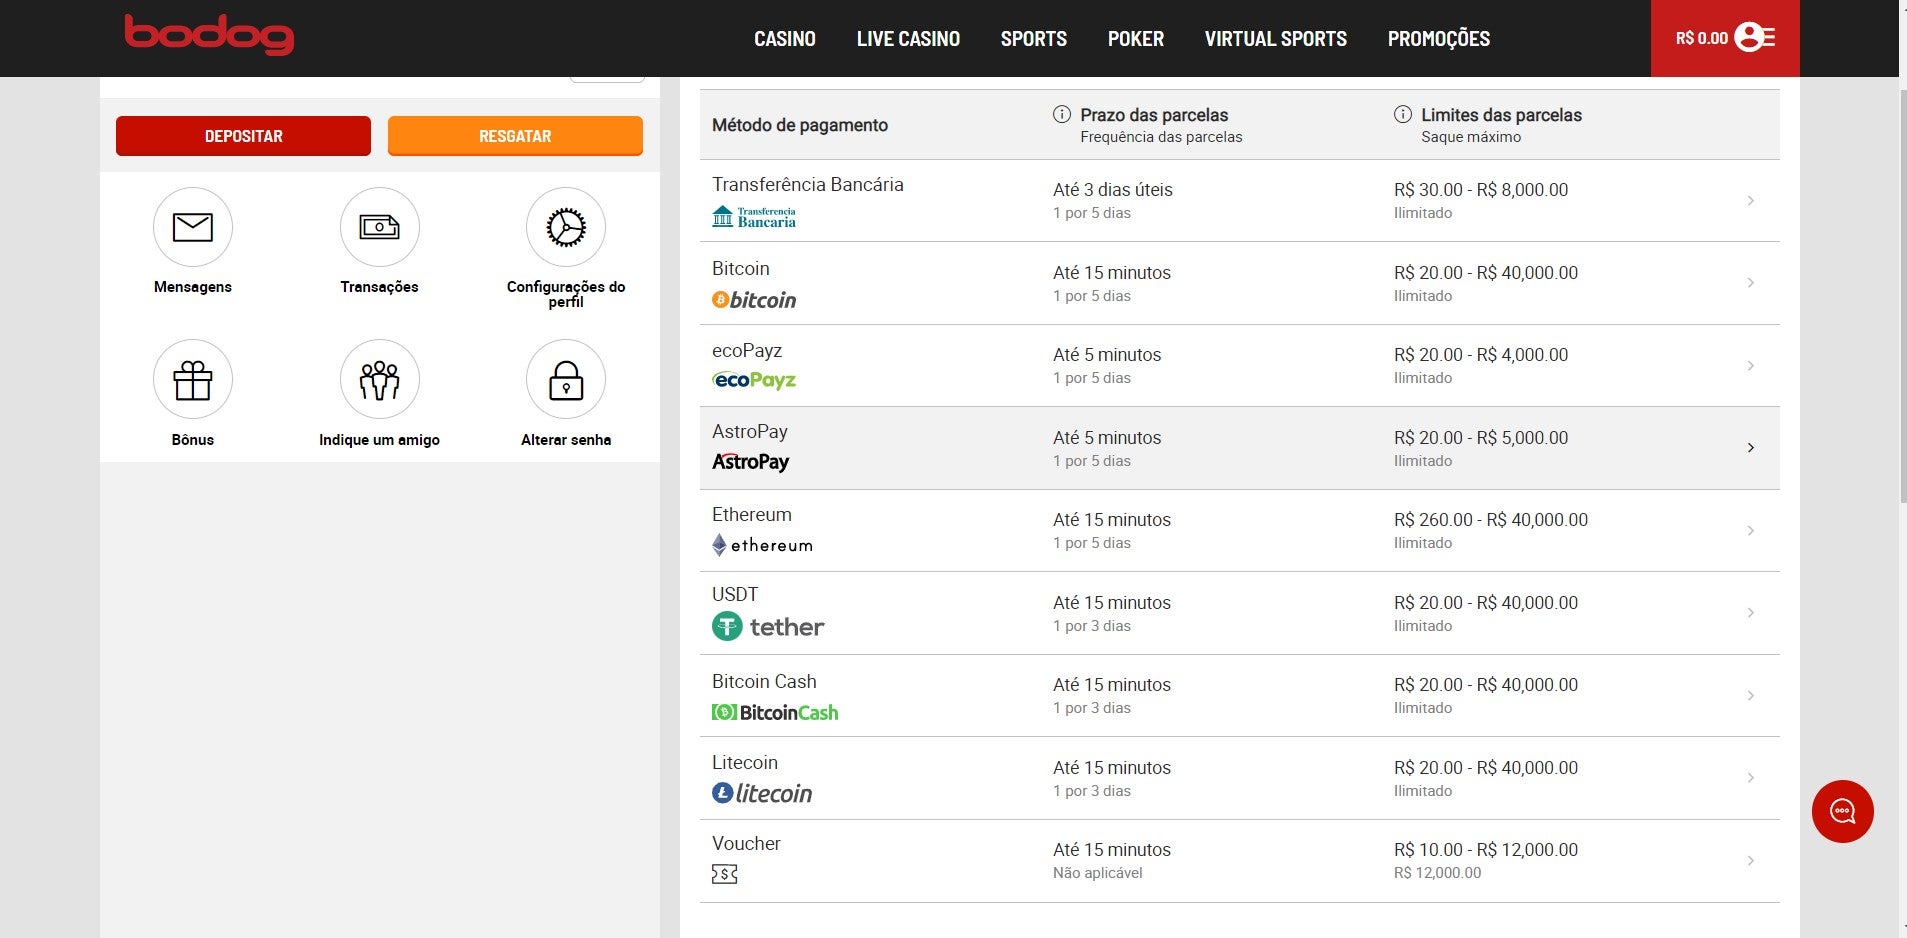Expand the Voucher row chevron
The image size is (1907, 938).
point(1750,861)
